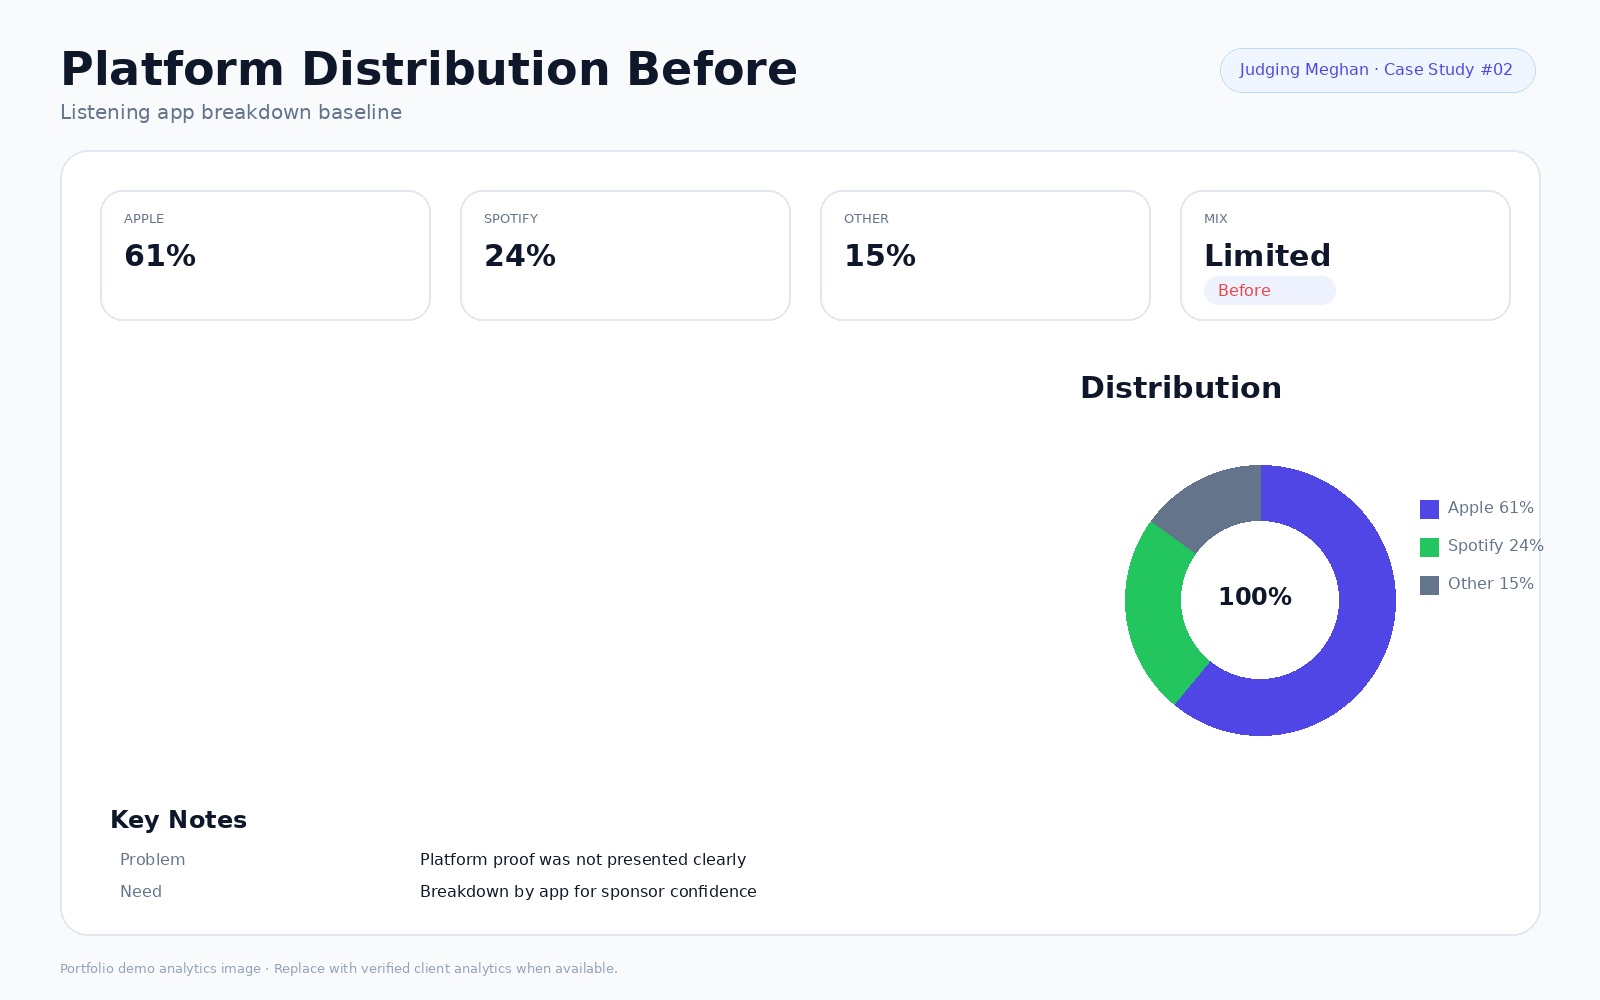Click the Judging Meghan Case Study #02 pill

[x=1377, y=70]
